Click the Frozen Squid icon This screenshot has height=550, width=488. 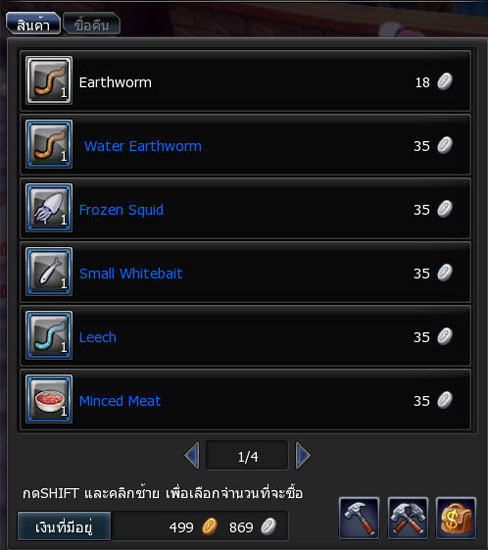click(x=49, y=208)
